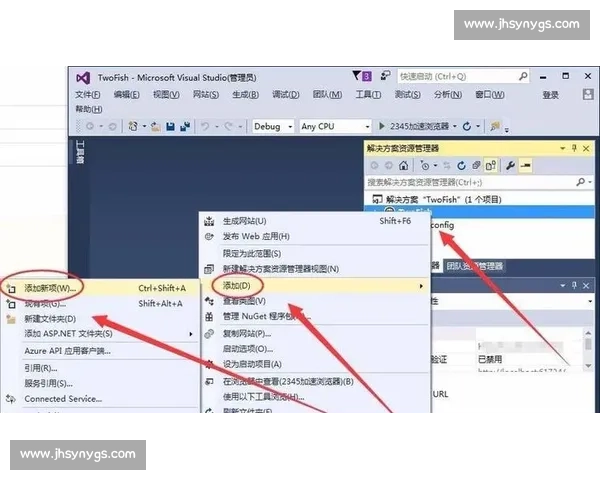
Task: Toggle Show All Files in Solution Explorer
Action: pyautogui.click(x=491, y=165)
